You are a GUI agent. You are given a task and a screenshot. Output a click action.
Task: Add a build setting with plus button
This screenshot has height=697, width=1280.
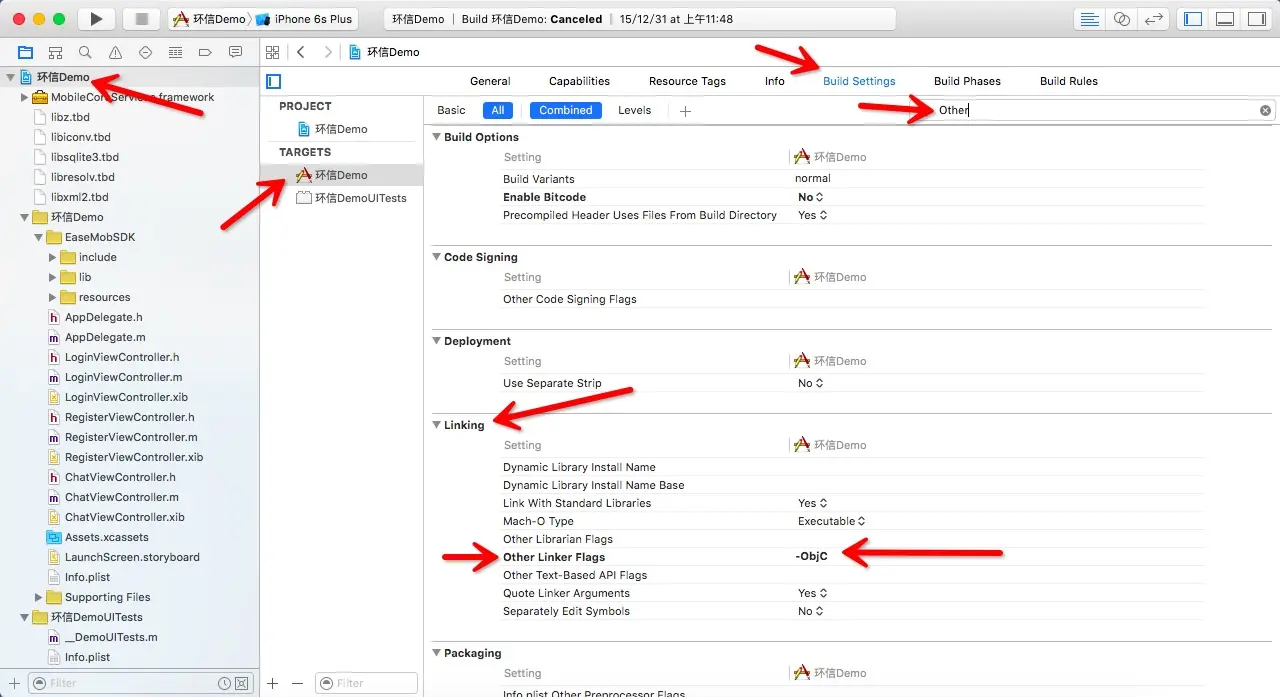685,111
